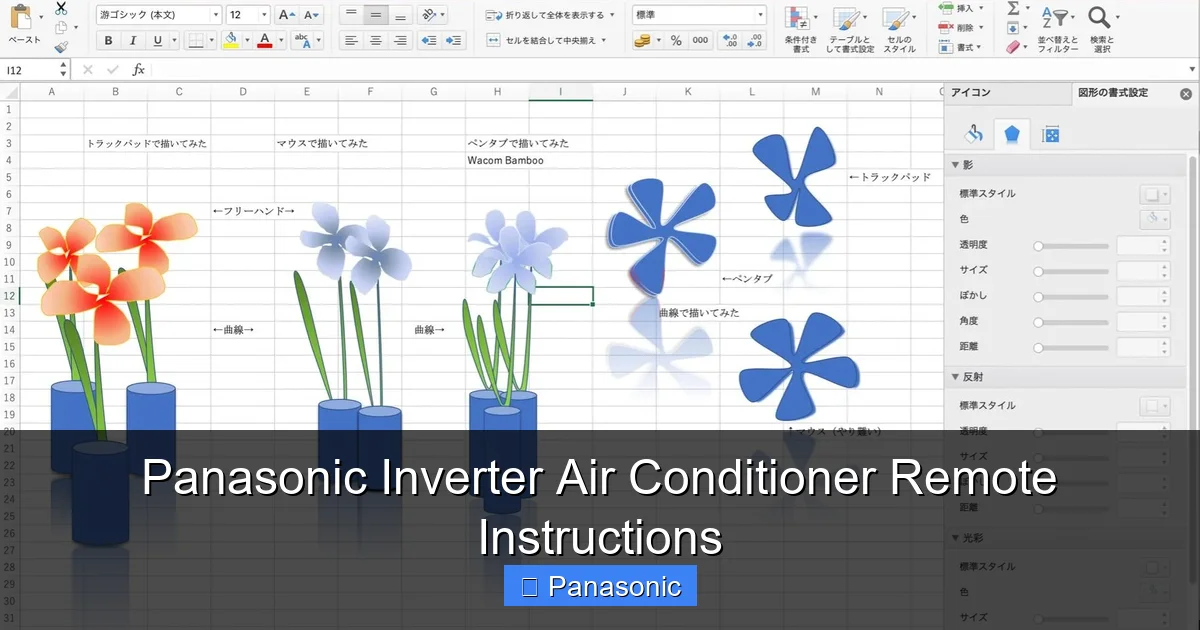Adjust the shadow 透明度 slider

(1073, 245)
